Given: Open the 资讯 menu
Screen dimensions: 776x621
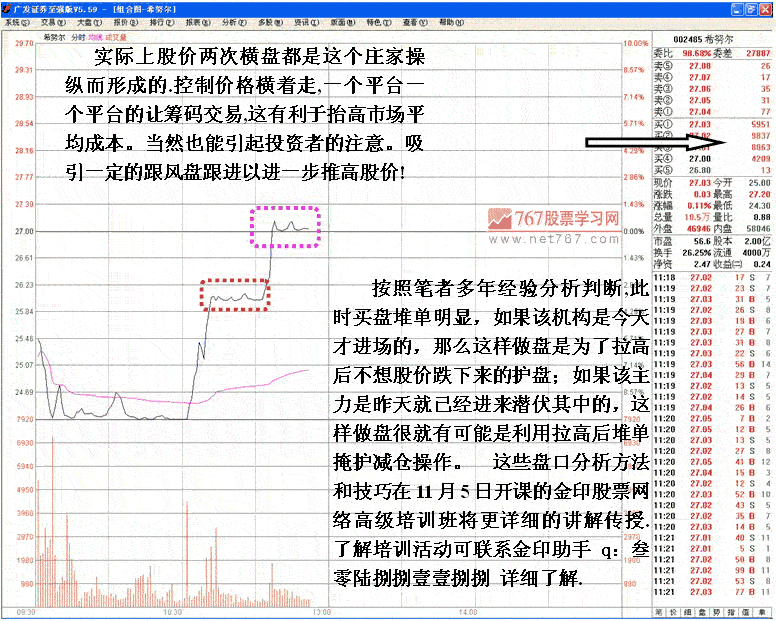Looking at the screenshot, I should 300,20.
